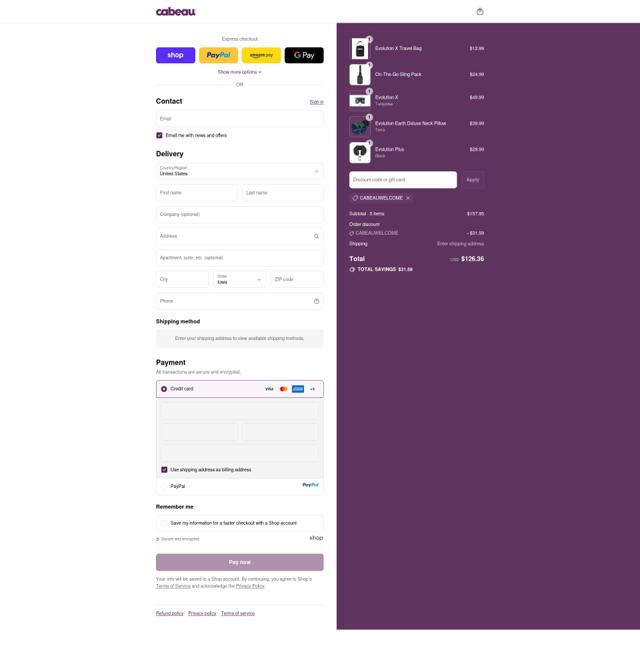Expand Show more options for express checkout
640x656 pixels.
[239, 72]
